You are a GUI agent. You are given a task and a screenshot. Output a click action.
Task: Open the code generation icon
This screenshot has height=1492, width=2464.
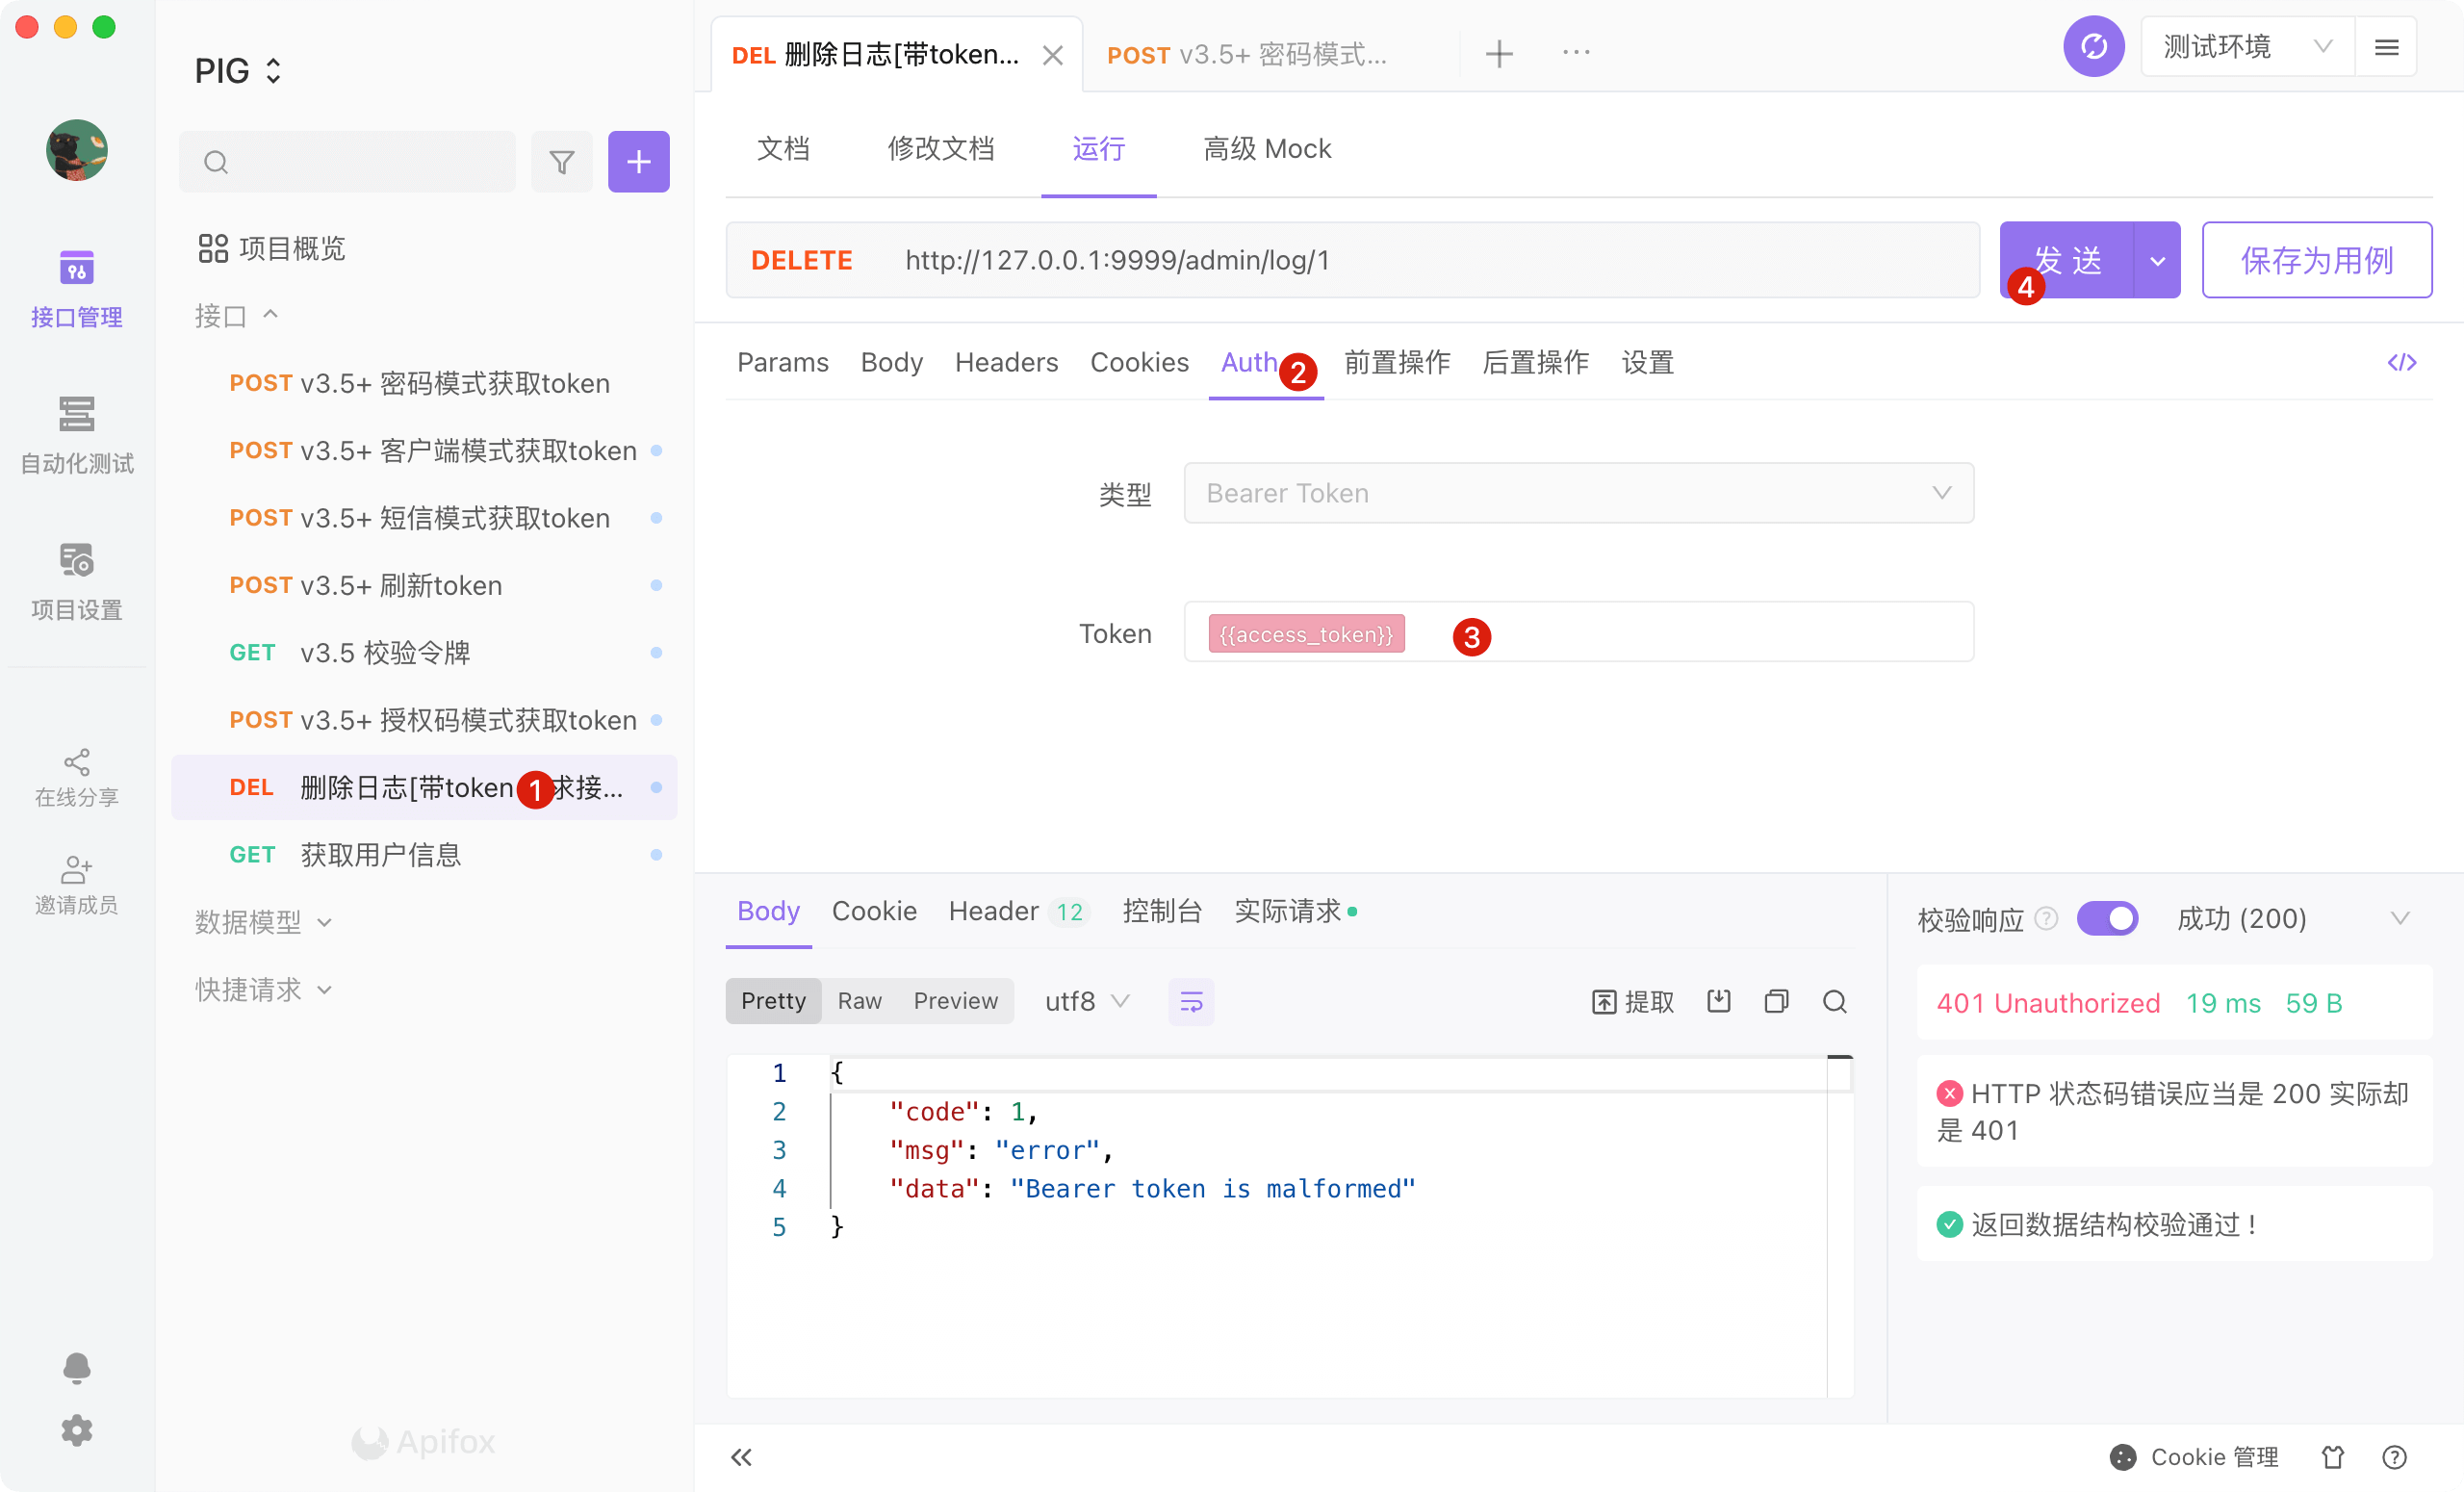pyautogui.click(x=2401, y=362)
